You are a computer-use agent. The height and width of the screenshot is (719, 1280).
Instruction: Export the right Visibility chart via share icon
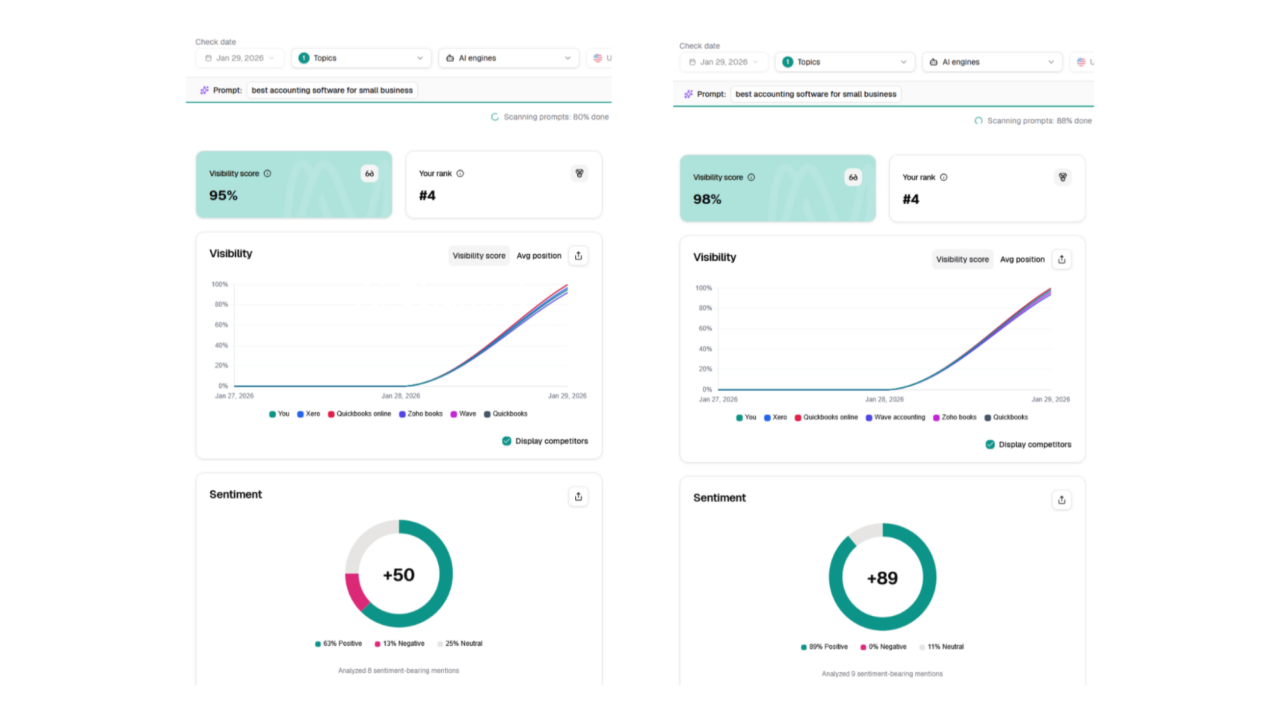1062,259
